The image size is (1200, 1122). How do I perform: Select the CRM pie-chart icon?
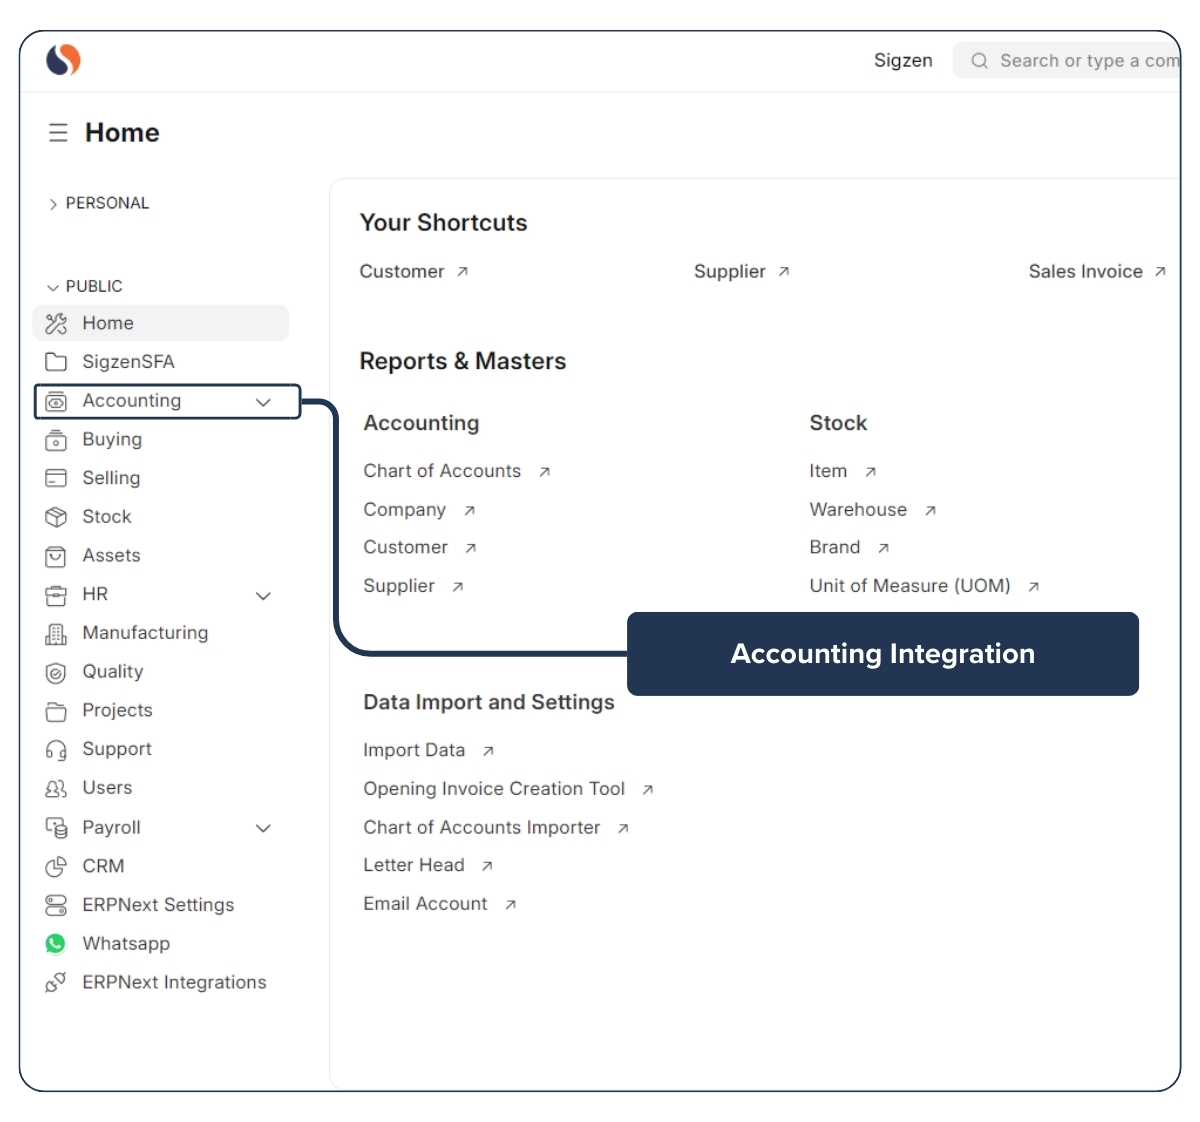coord(55,866)
